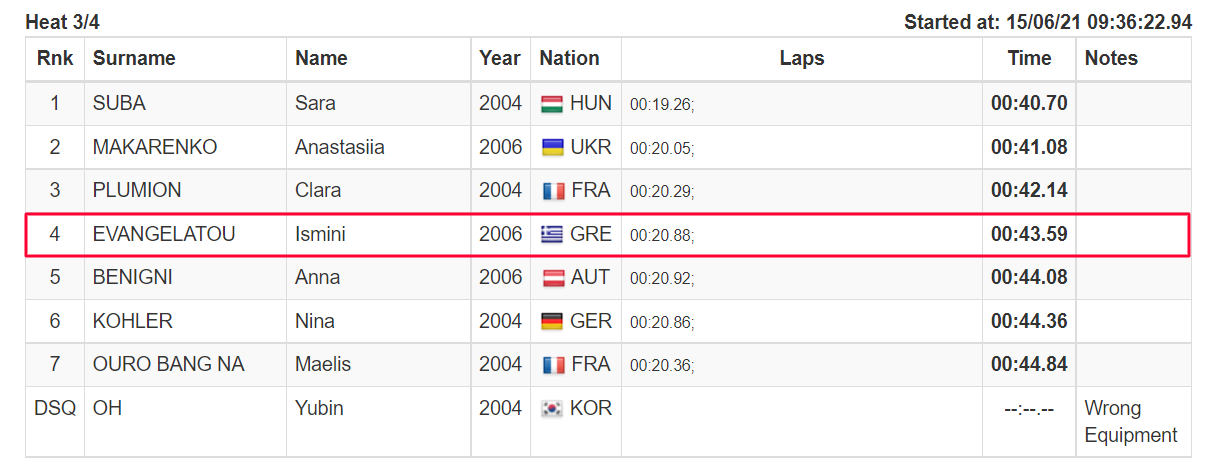Click the Laps column header
This screenshot has height=474, width=1208.
click(x=802, y=59)
